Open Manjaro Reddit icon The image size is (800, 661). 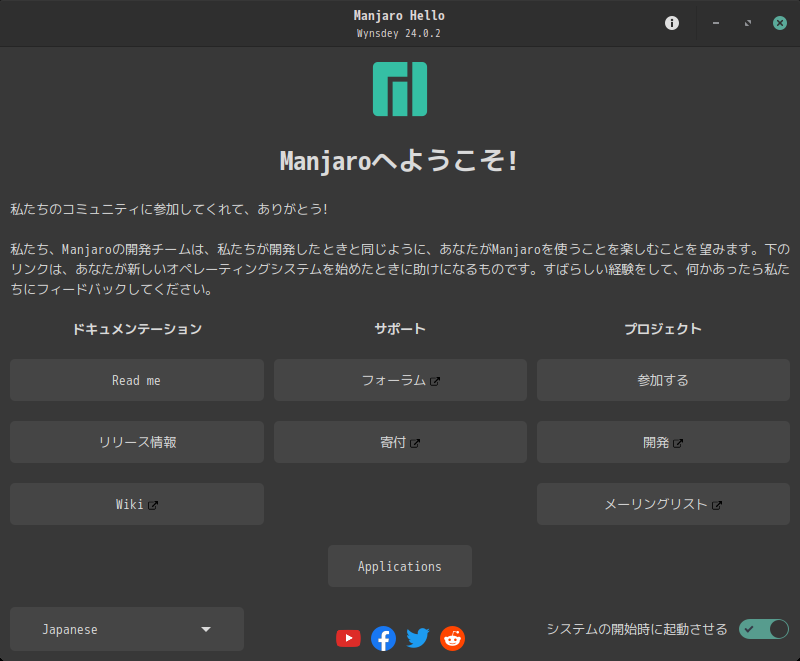point(453,638)
